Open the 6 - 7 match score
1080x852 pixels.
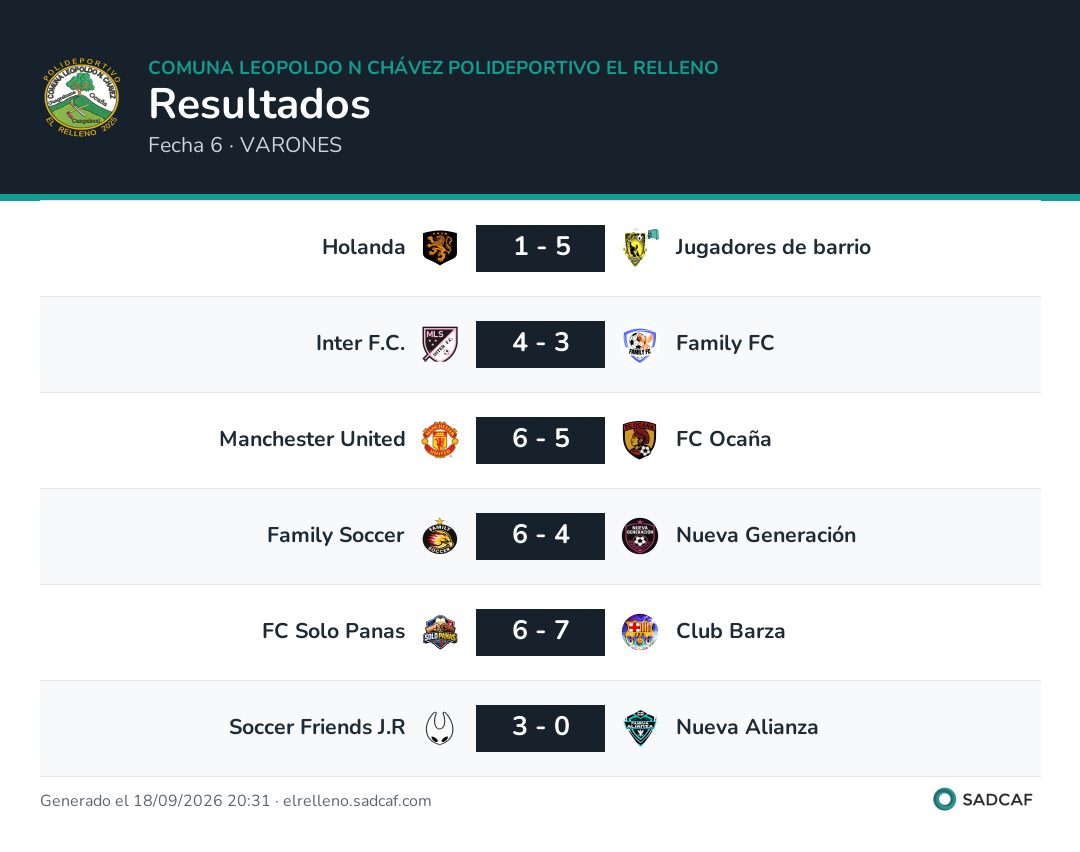(x=541, y=632)
